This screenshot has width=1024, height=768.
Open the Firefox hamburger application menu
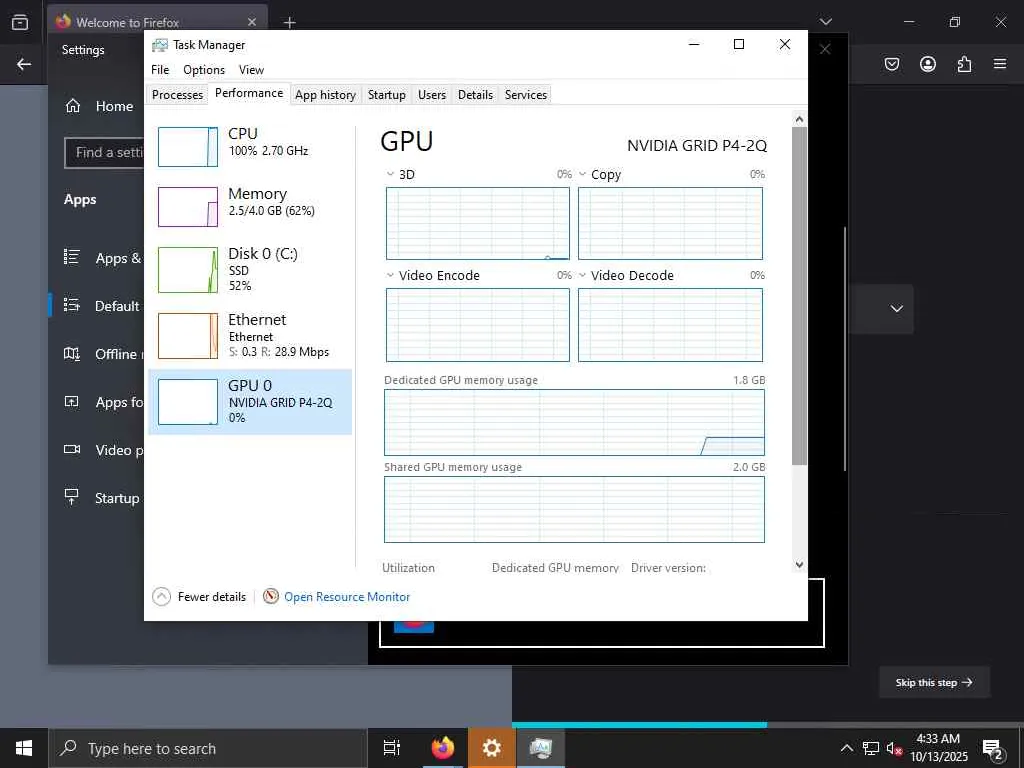pyautogui.click(x=1000, y=64)
